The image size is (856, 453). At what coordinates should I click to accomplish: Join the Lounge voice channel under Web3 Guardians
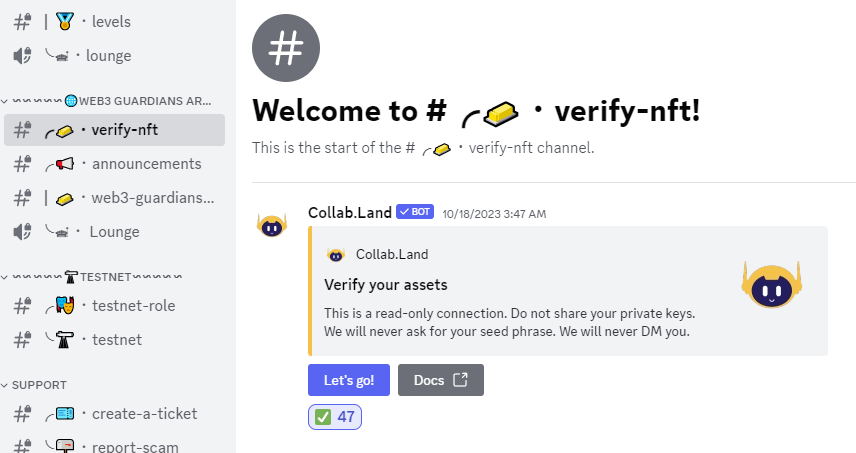114,232
